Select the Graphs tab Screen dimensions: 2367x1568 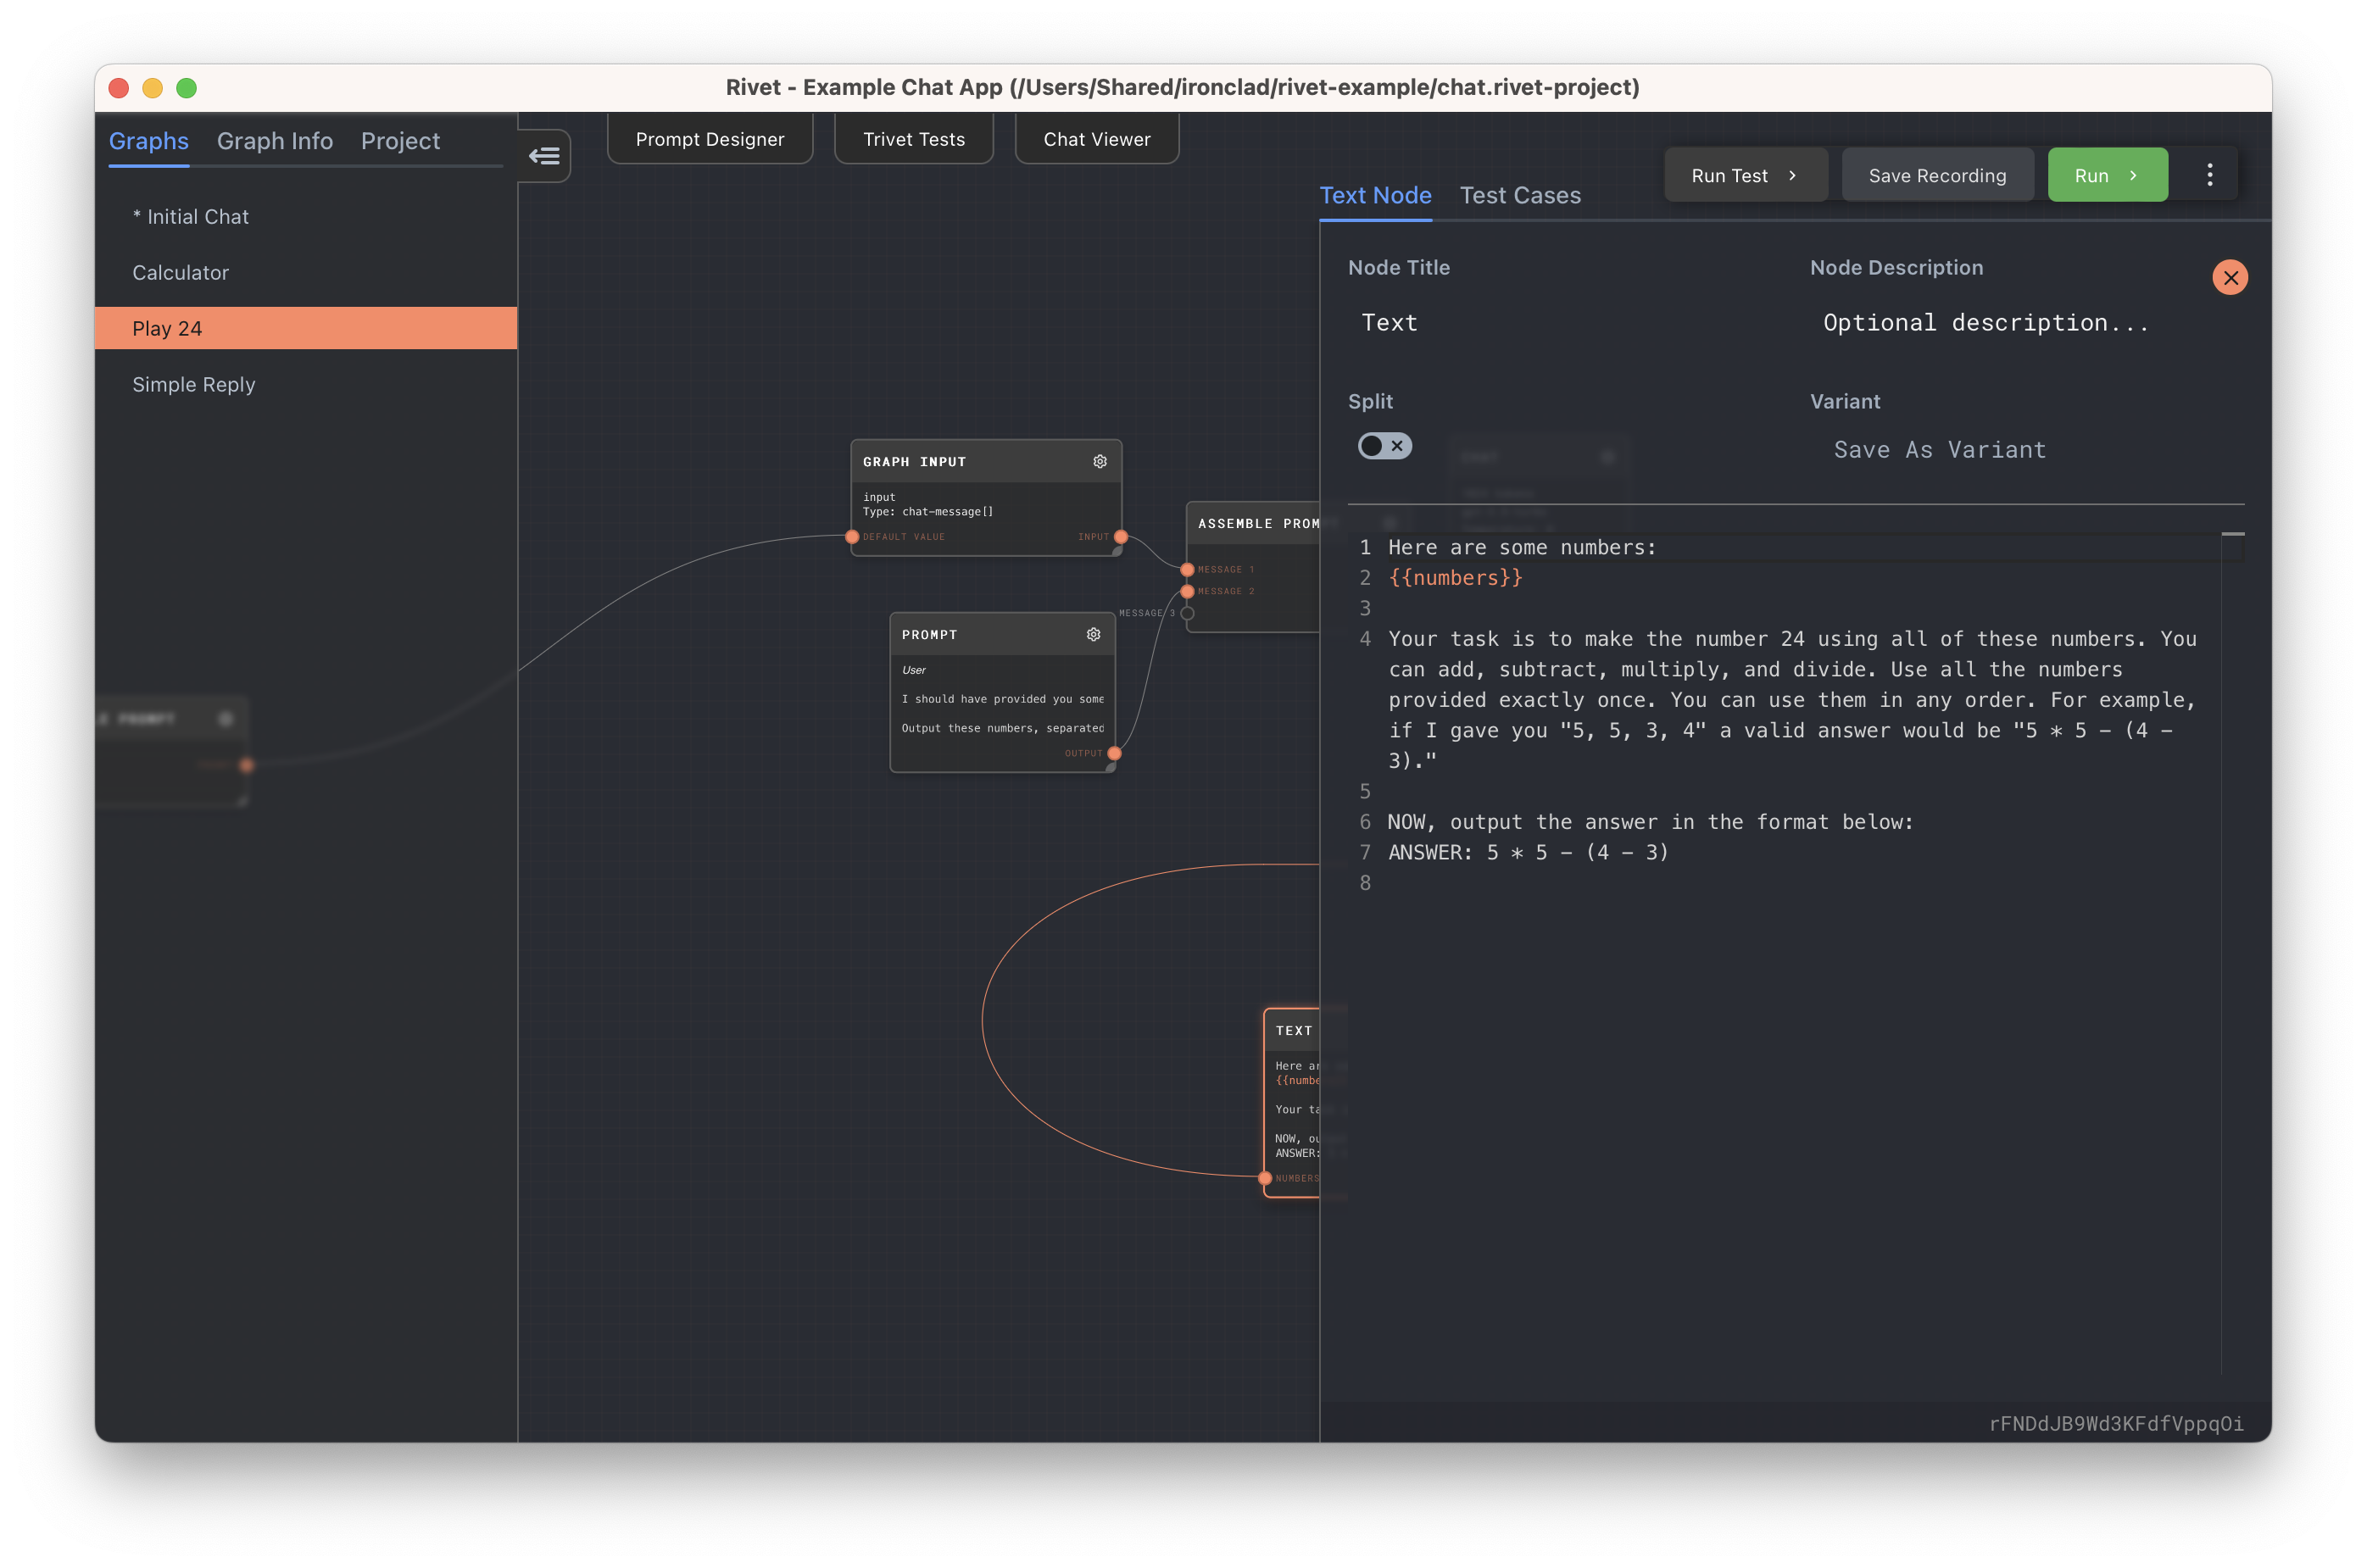click(149, 141)
